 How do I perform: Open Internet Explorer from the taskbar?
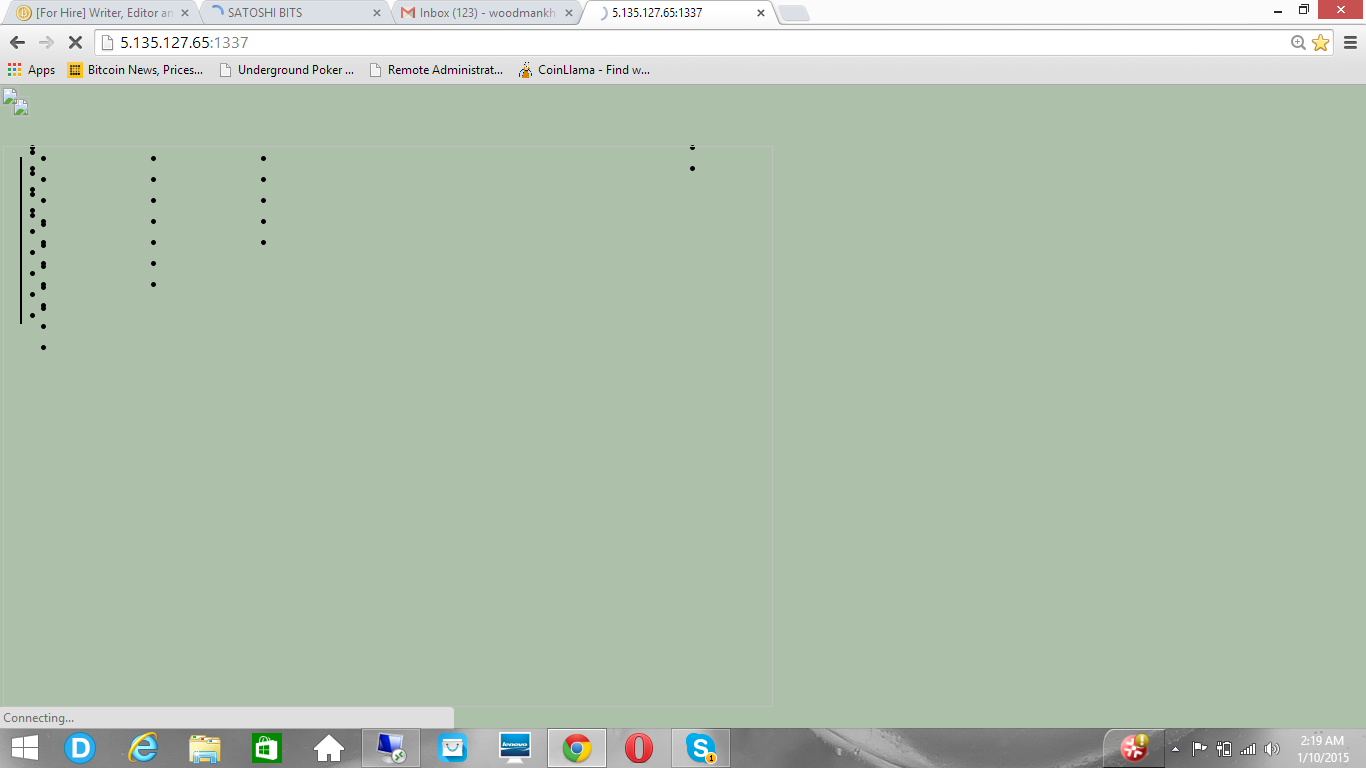(x=143, y=748)
